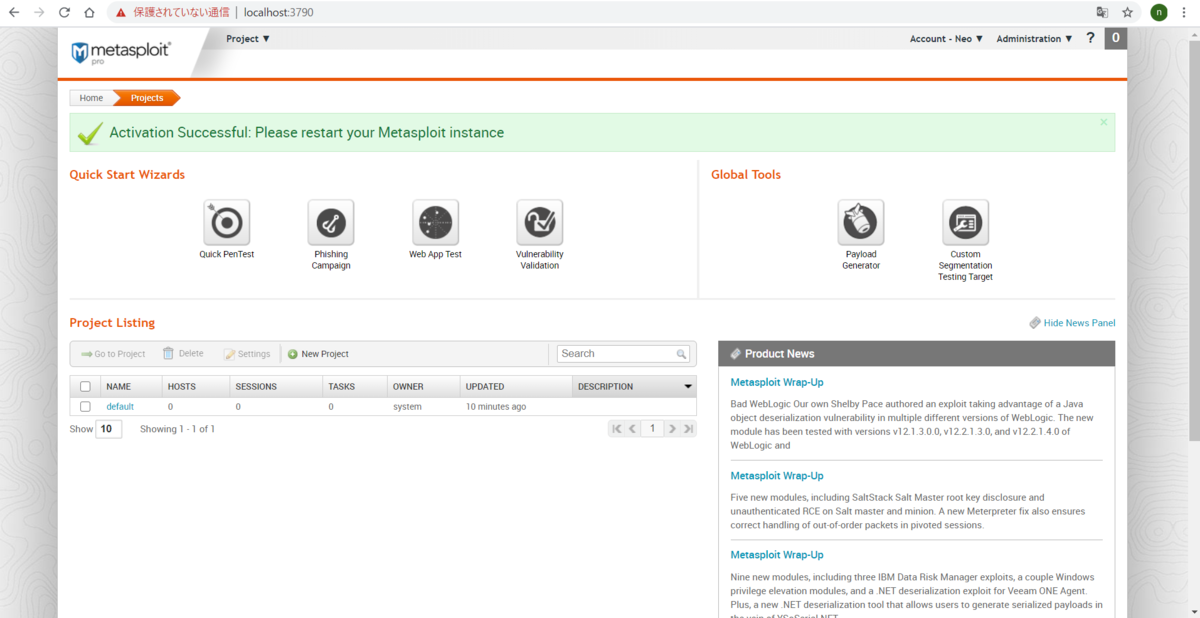This screenshot has height=618, width=1200.
Task: Open the WebLogic deserialization Metasploit Wrap-Up article
Action: pos(777,382)
